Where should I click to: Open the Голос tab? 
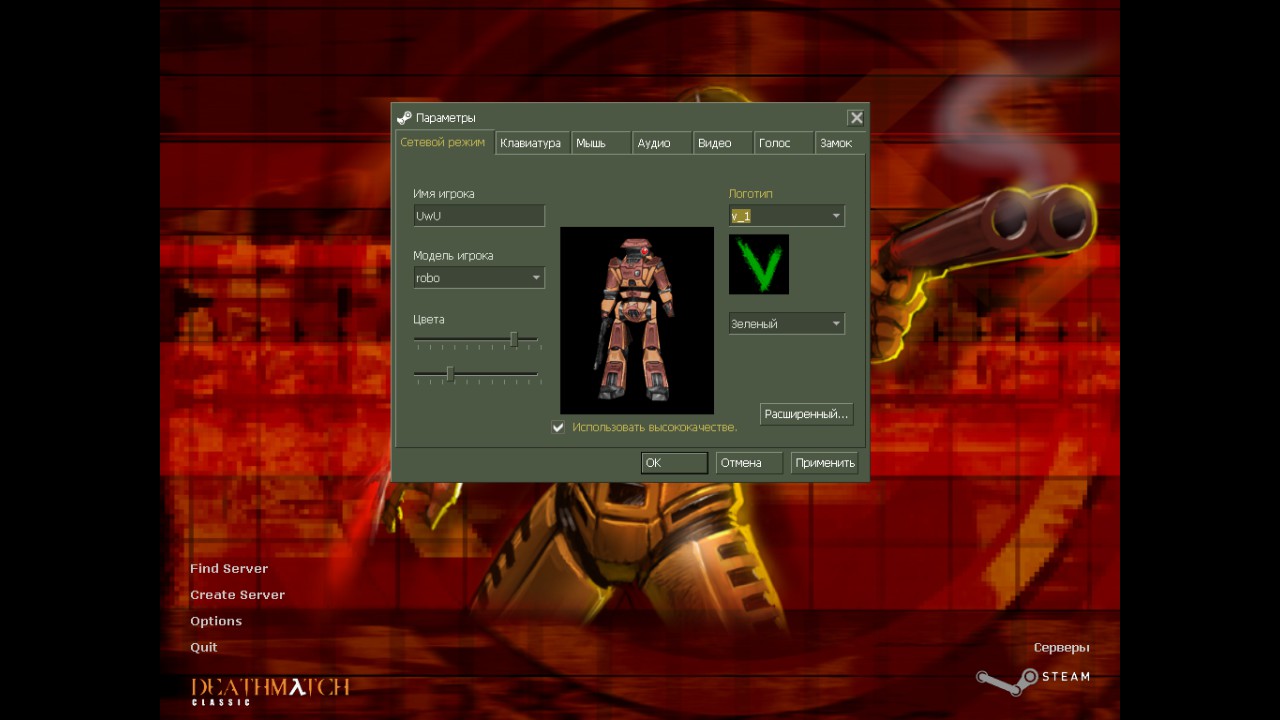(784, 143)
